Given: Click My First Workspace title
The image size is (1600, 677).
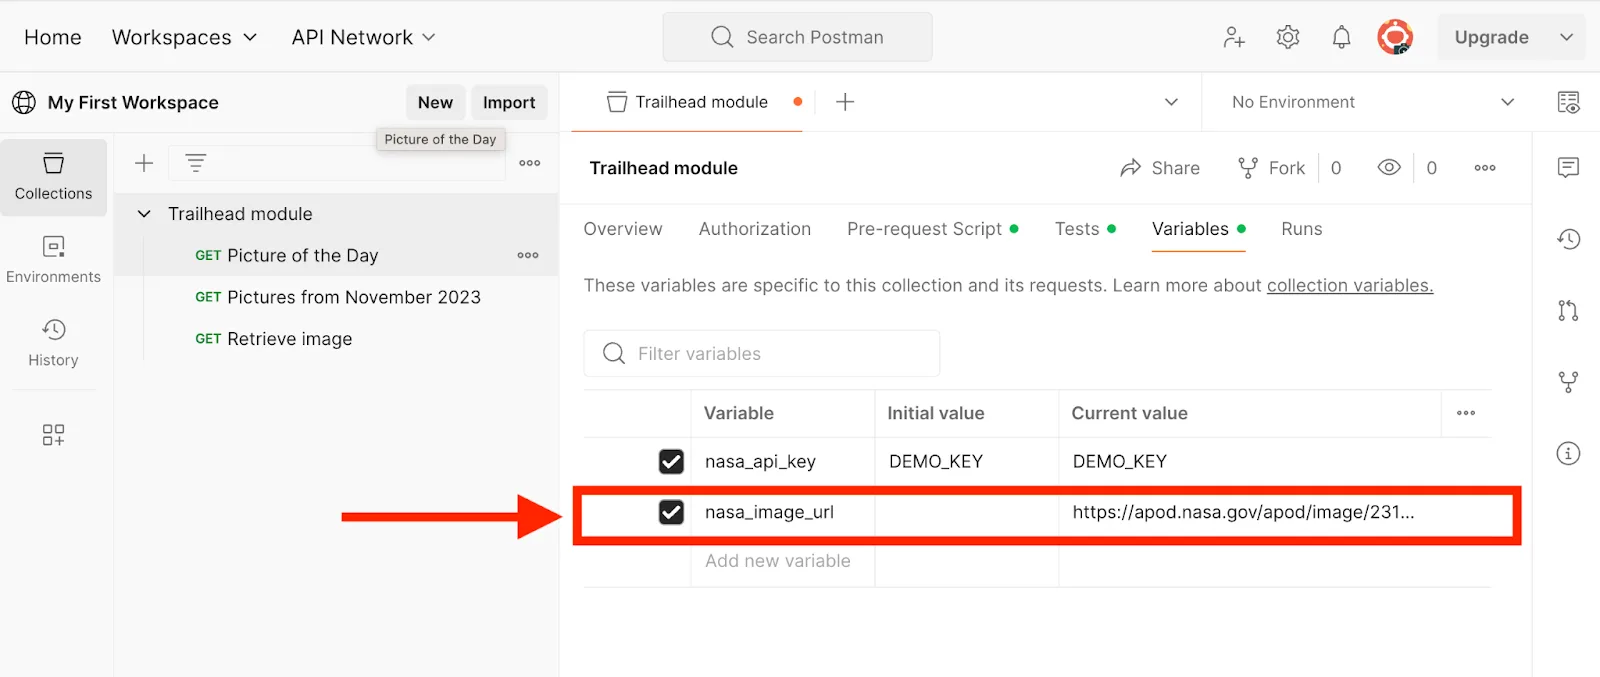Looking at the screenshot, I should 133,102.
